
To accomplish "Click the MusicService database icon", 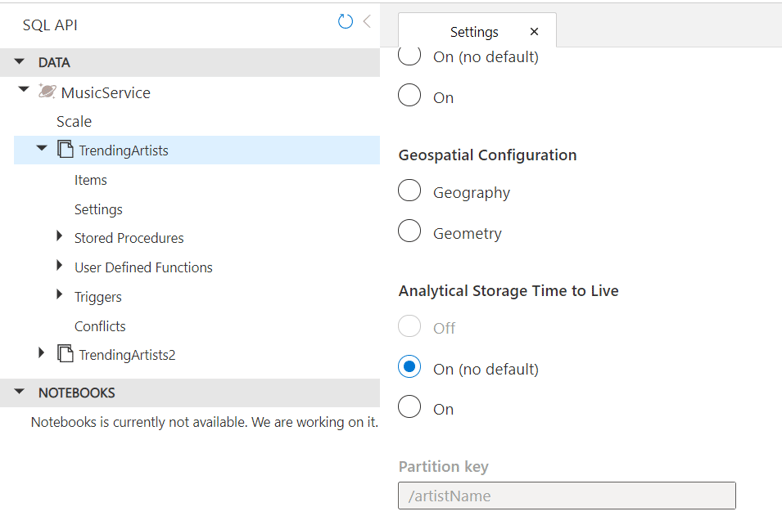I will pyautogui.click(x=47, y=92).
